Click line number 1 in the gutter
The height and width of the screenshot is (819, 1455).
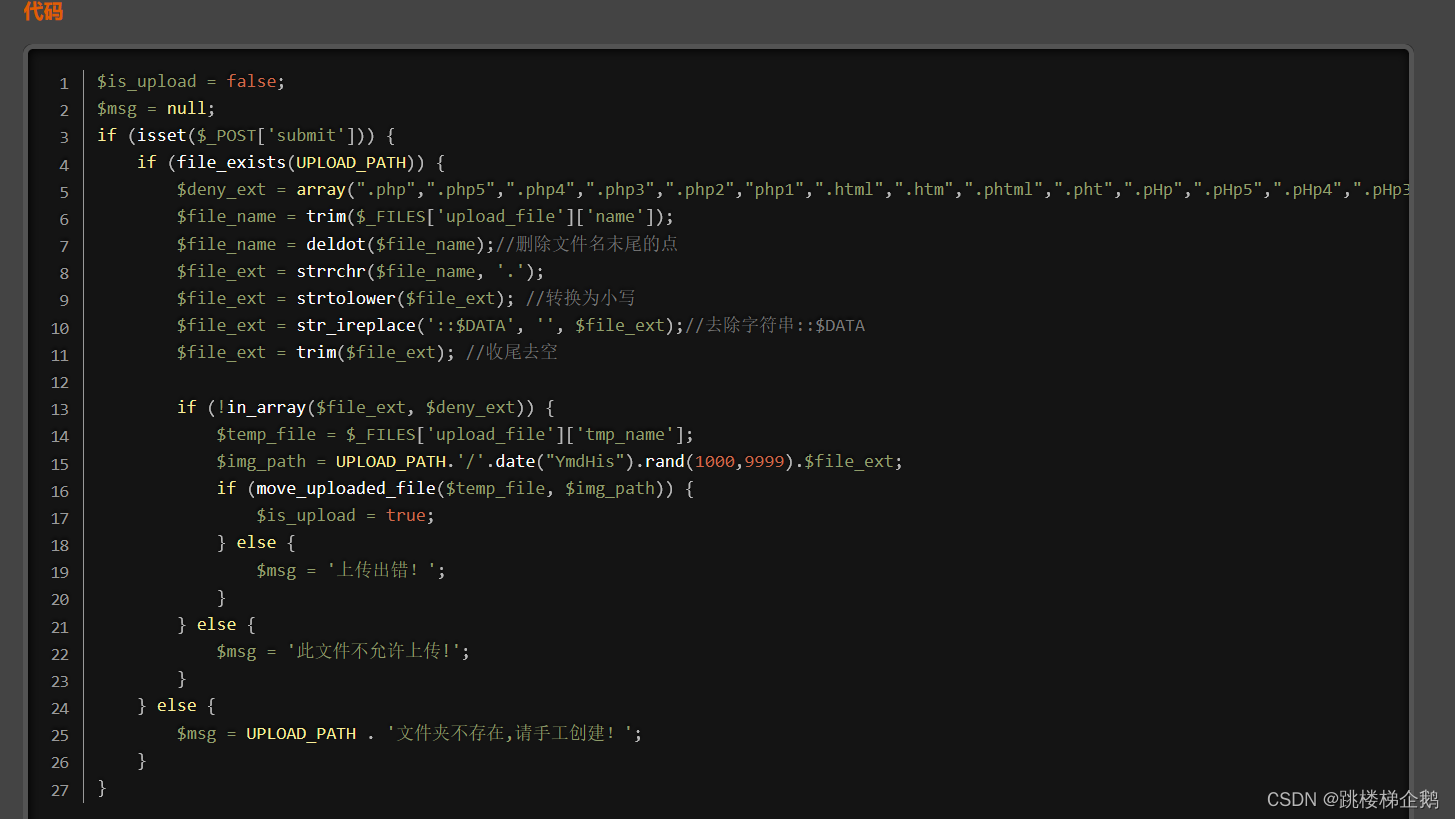[x=64, y=83]
